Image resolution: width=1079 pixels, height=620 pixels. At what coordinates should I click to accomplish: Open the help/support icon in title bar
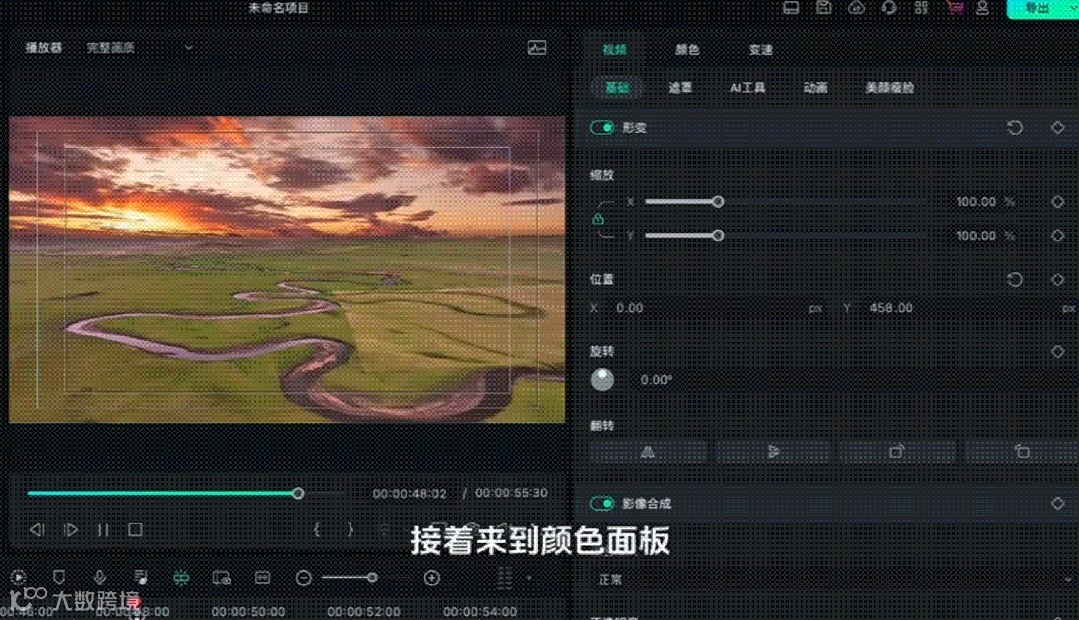click(x=890, y=8)
